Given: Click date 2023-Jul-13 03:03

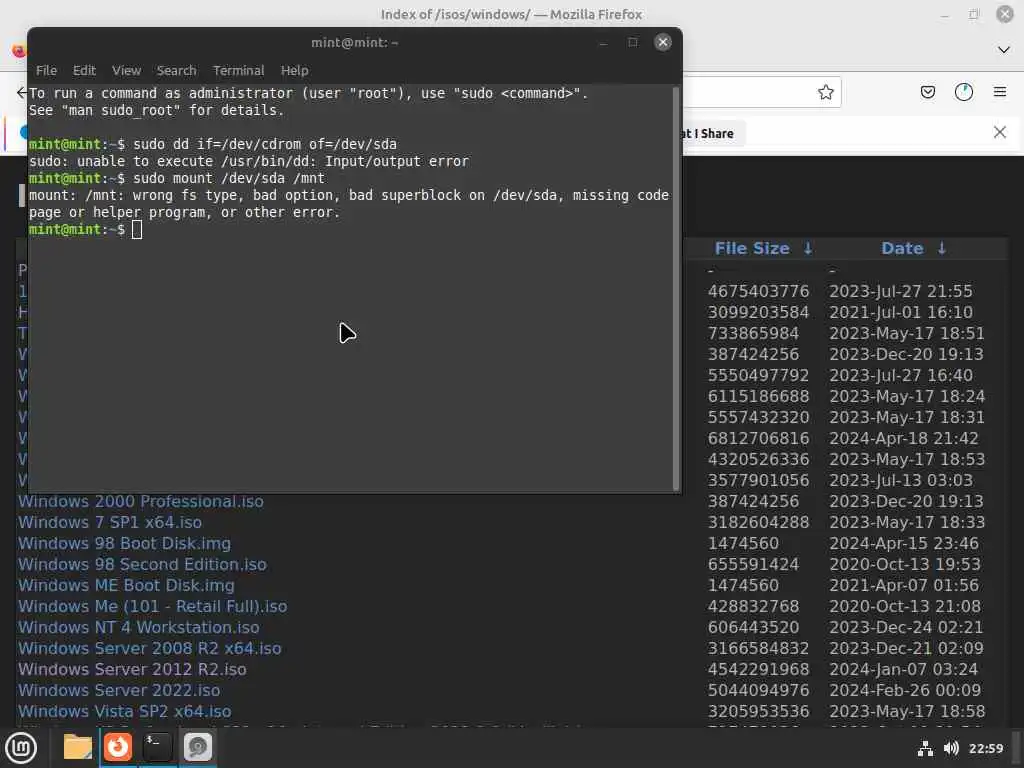Looking at the screenshot, I should 901,480.
